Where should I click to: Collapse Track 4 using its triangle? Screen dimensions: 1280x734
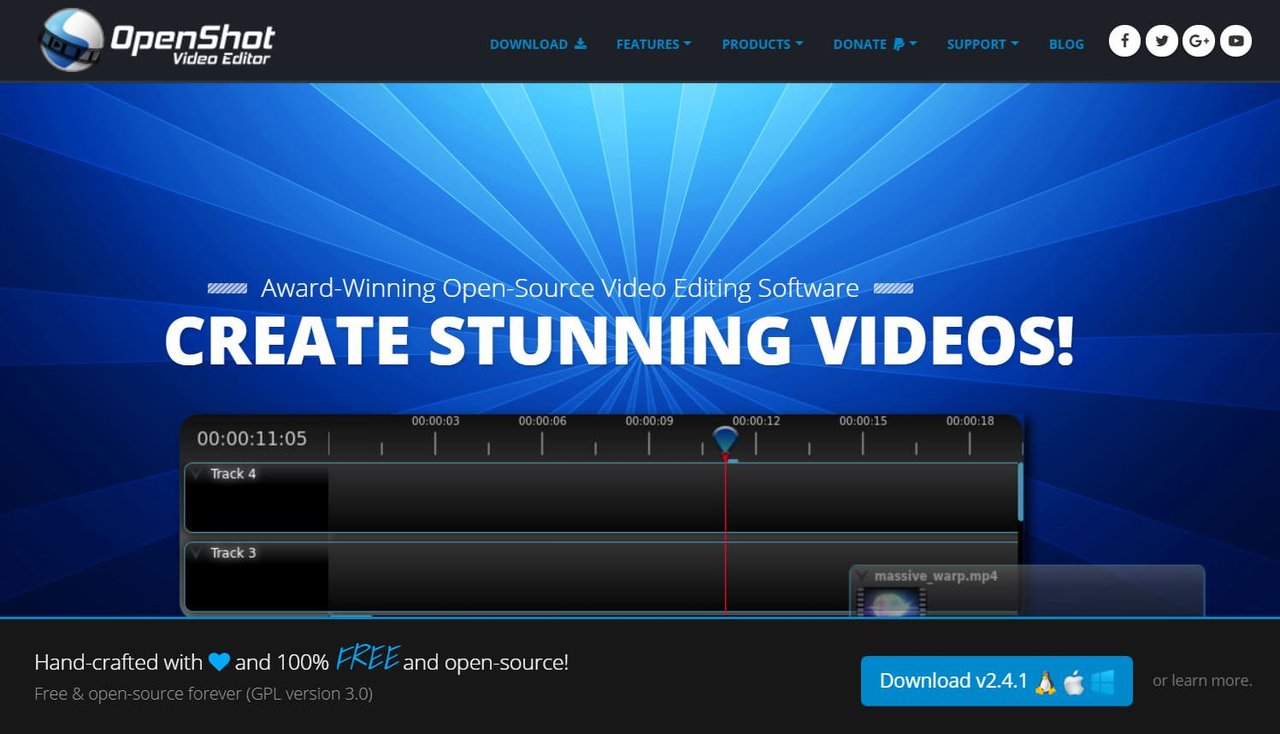(x=196, y=474)
